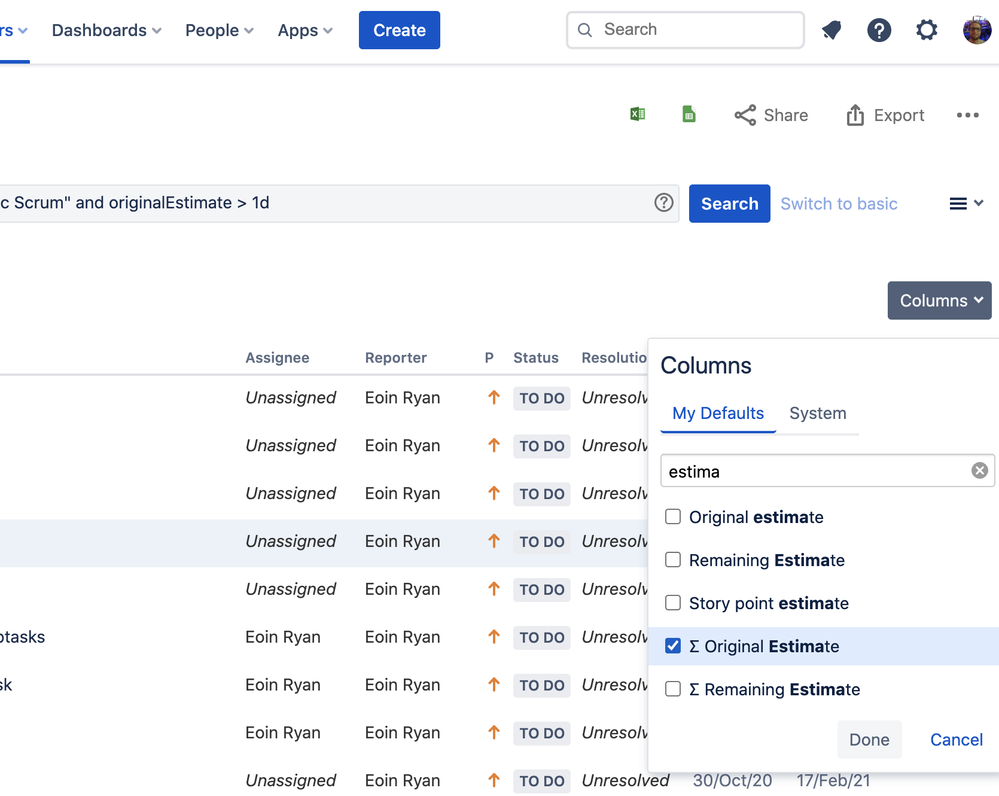Click Unresolved in the last row
This screenshot has height=796, width=999.
tap(625, 780)
